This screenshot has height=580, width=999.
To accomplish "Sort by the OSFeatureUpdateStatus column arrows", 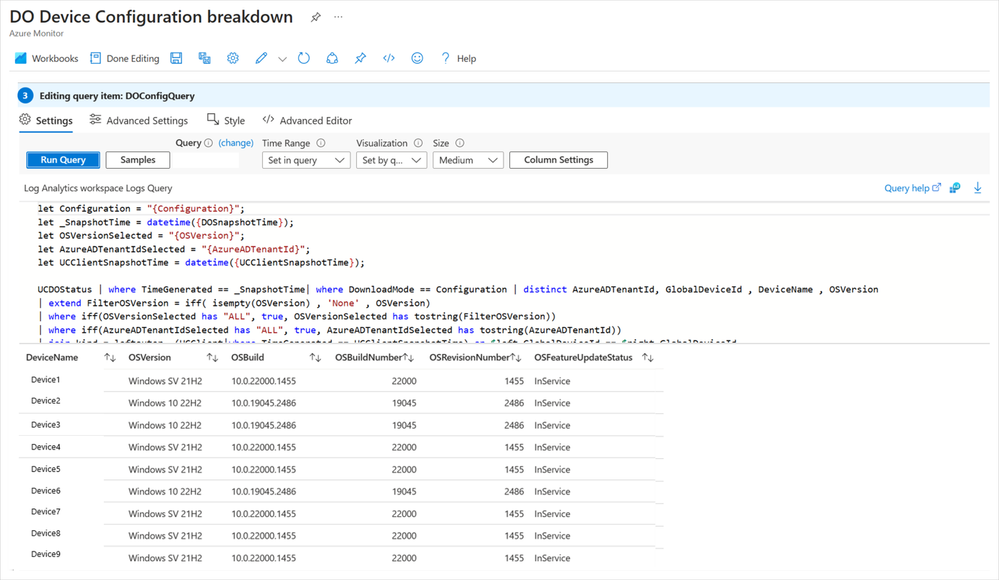I will coord(648,358).
